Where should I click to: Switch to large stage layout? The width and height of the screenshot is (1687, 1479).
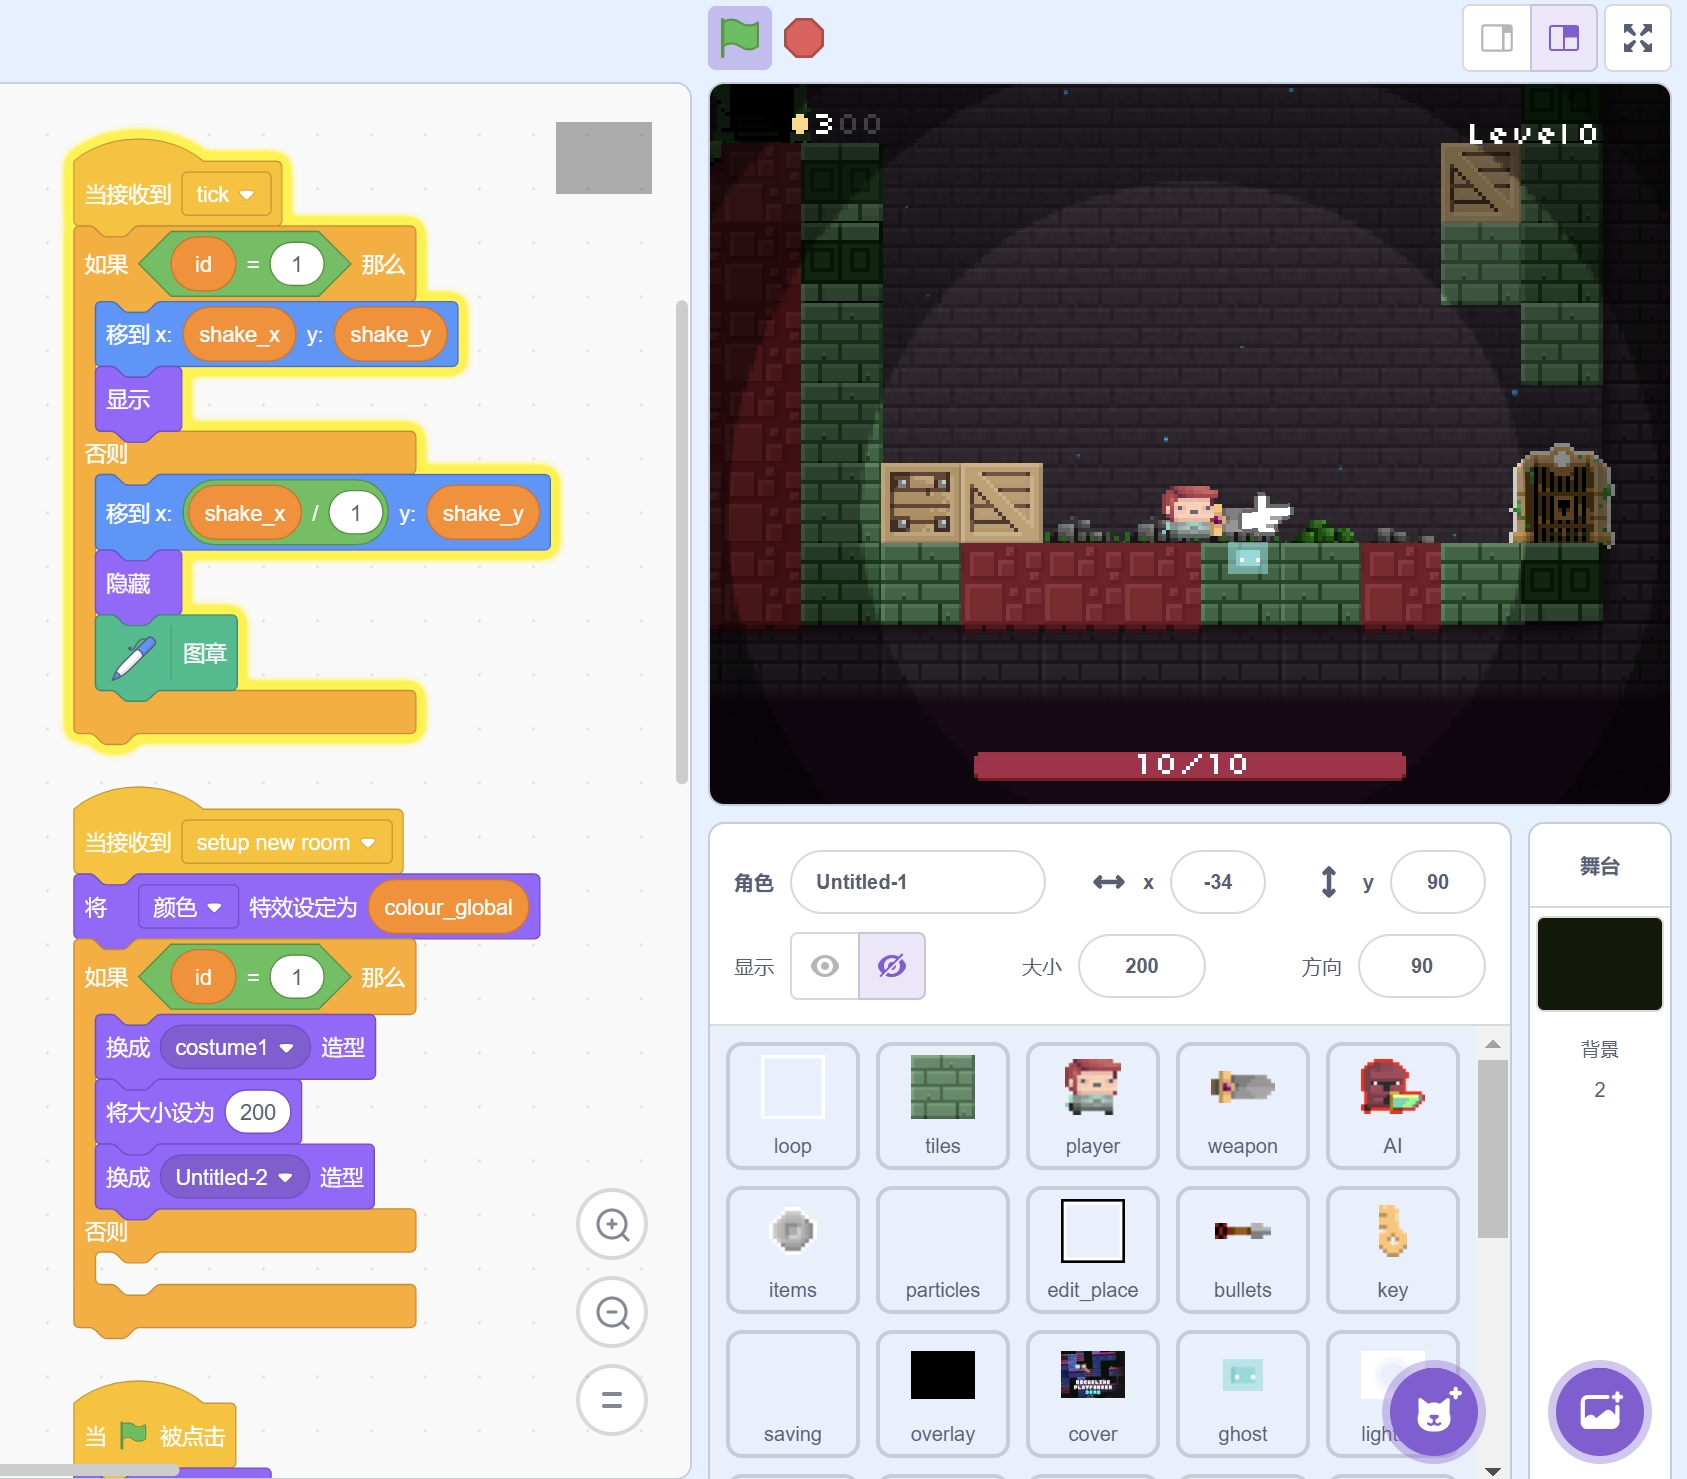(1563, 38)
